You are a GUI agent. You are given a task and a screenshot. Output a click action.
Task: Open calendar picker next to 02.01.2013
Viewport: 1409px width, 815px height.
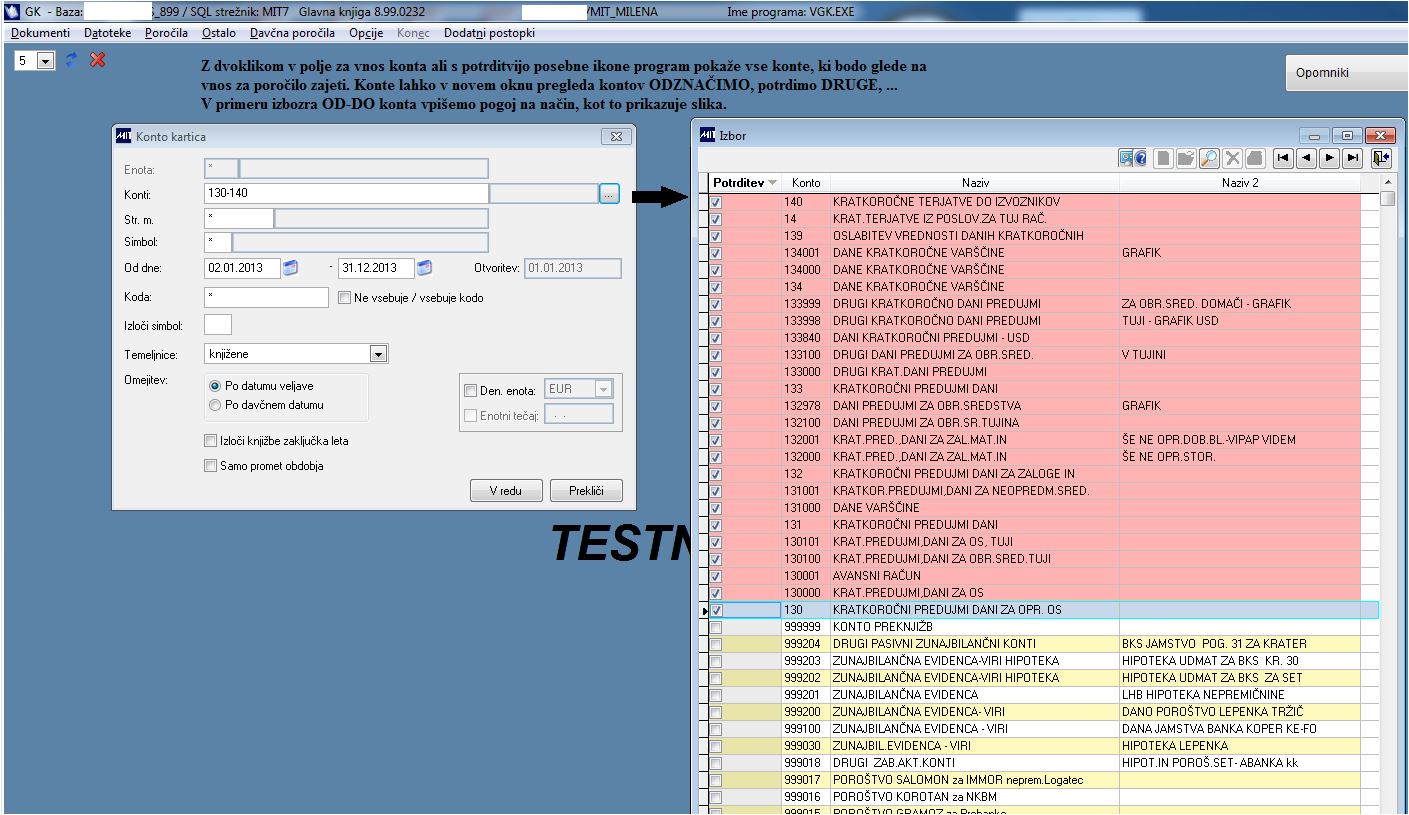[x=290, y=268]
